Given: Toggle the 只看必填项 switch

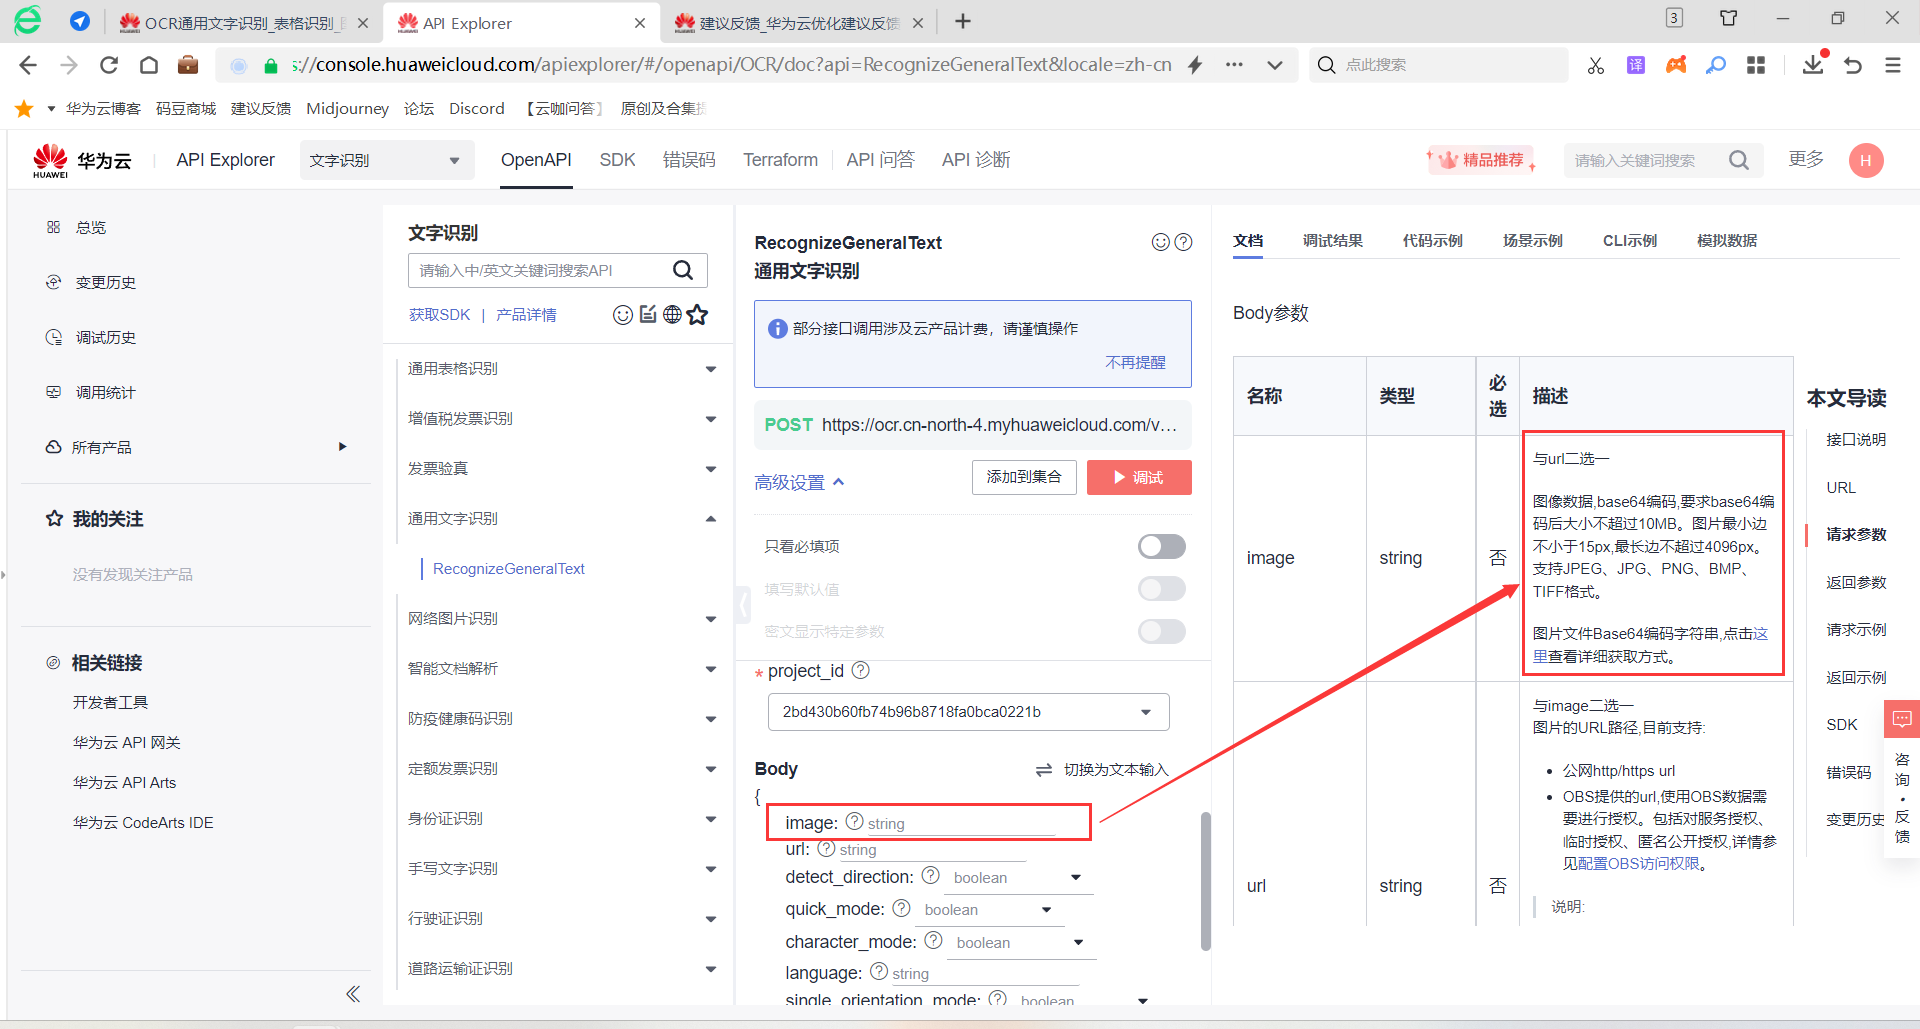Looking at the screenshot, I should [x=1162, y=546].
